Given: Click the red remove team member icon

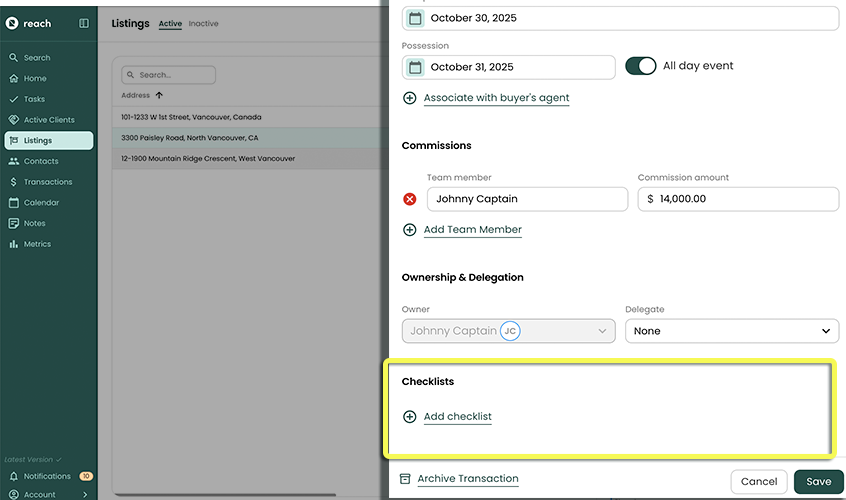Looking at the screenshot, I should tap(410, 199).
